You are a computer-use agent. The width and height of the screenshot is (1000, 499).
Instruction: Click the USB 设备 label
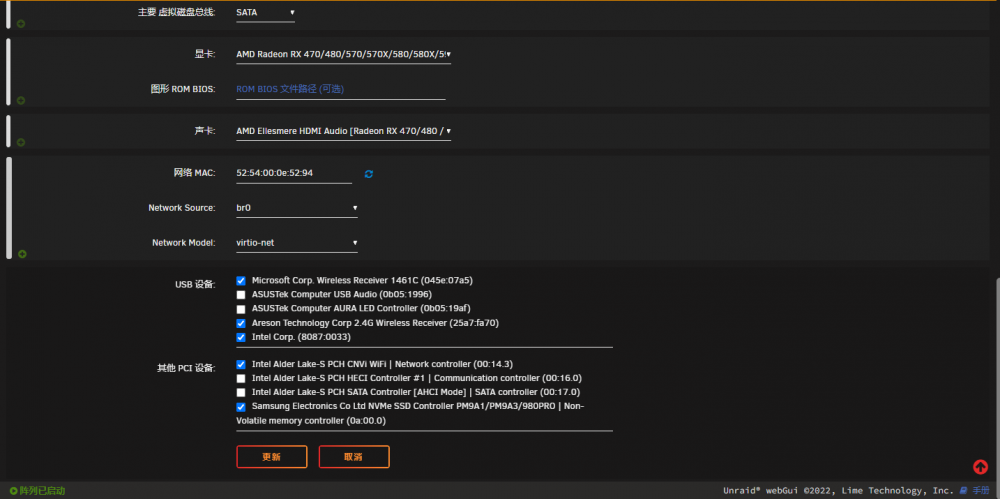point(196,284)
